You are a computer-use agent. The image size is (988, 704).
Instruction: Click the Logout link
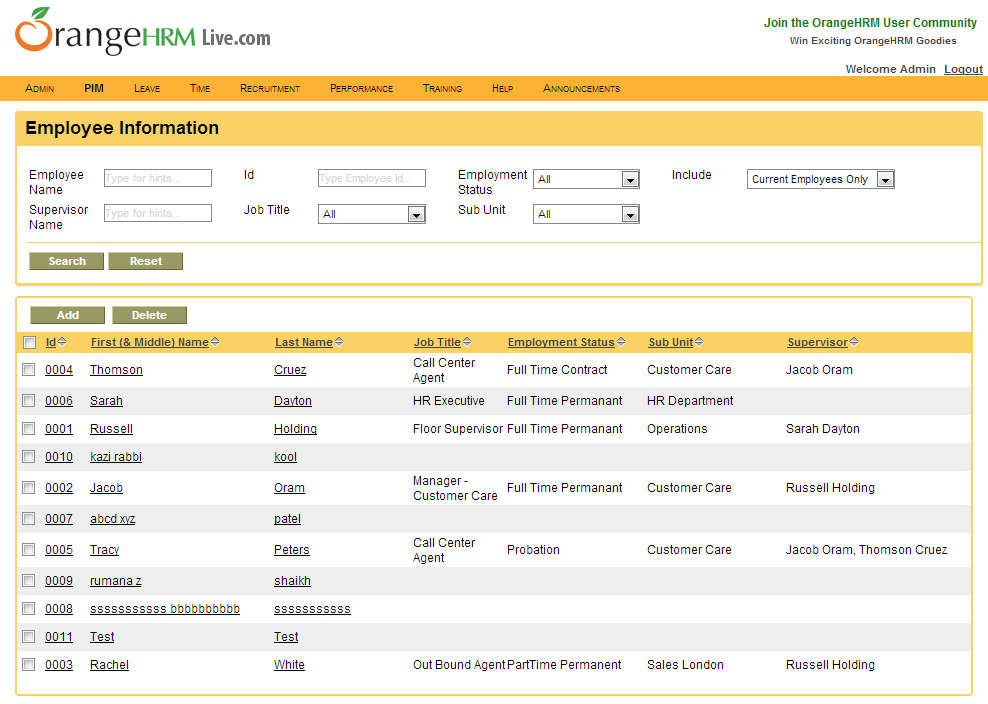pos(963,69)
